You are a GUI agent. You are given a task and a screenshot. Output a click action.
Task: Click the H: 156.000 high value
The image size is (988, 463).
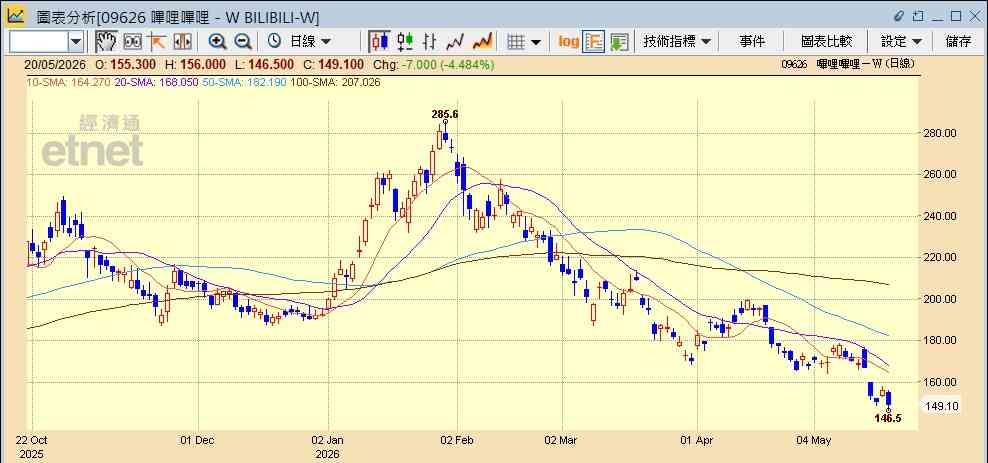click(195, 64)
